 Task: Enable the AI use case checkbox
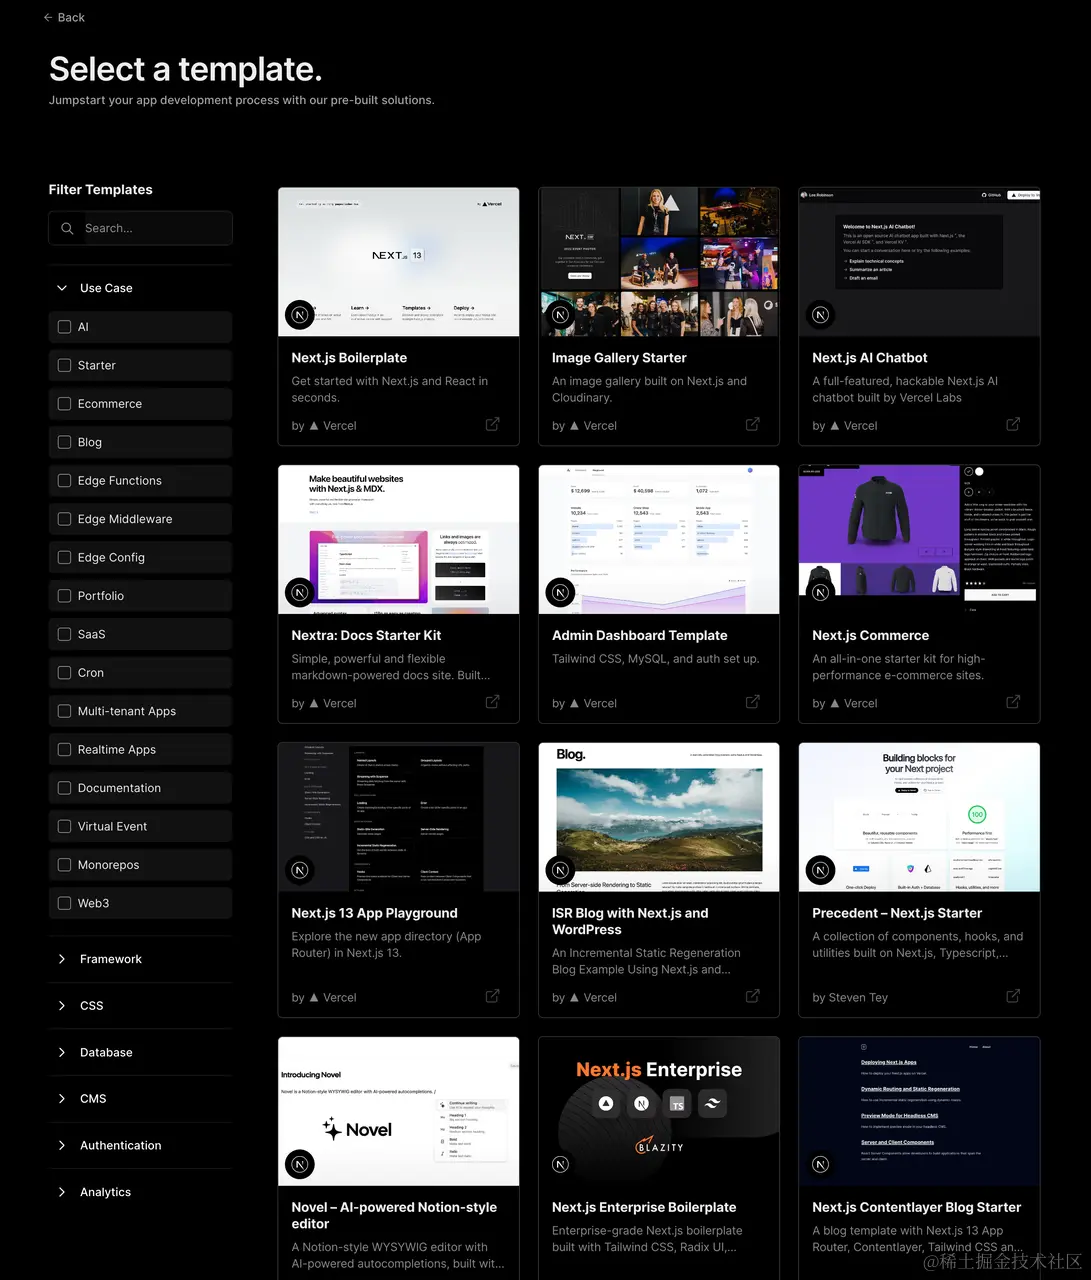click(x=65, y=327)
